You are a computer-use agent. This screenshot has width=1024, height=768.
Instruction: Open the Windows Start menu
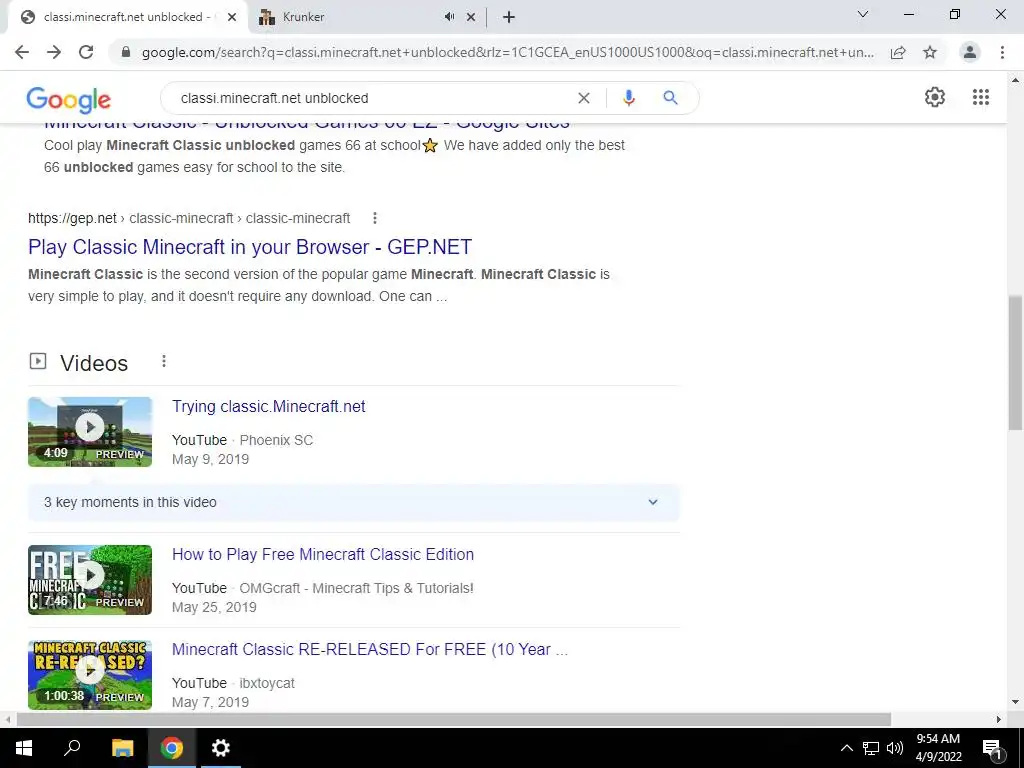click(x=24, y=748)
